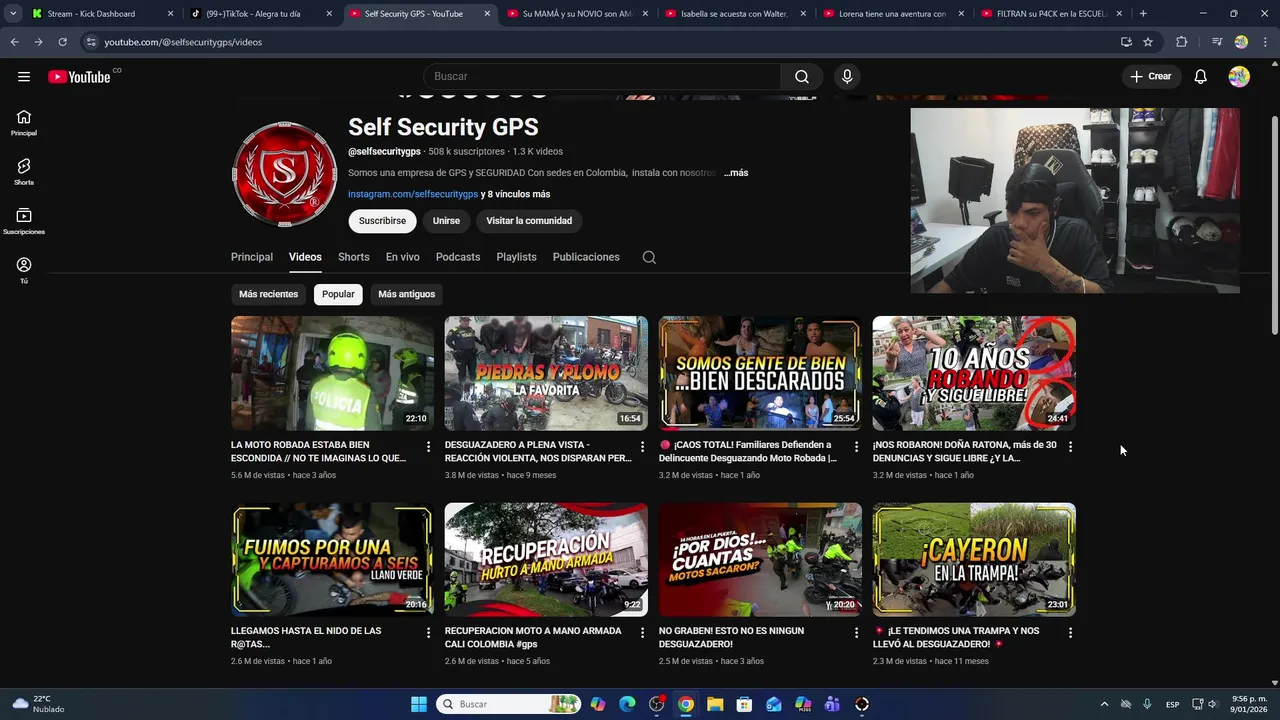Open Suscripciones in the left sidebar
The height and width of the screenshot is (720, 1280).
24,221
